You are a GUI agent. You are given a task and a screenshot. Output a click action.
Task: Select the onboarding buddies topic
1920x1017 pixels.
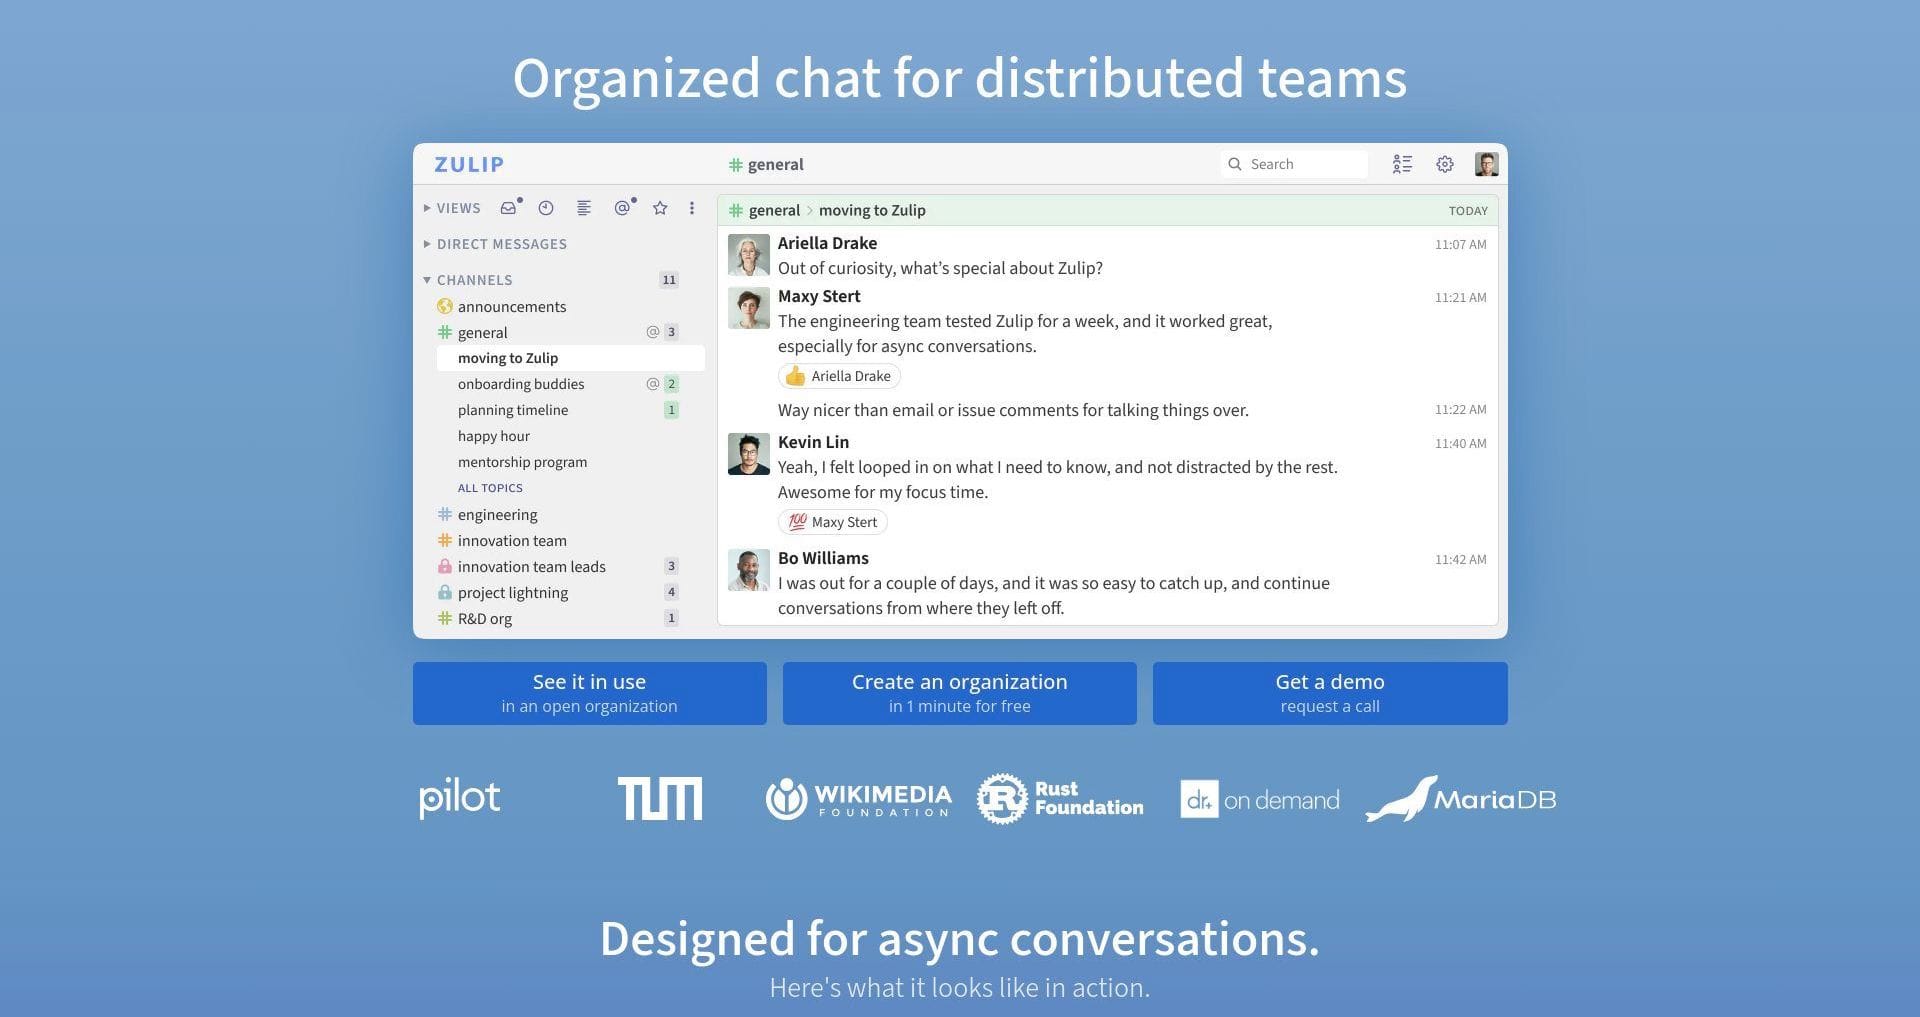pos(521,384)
